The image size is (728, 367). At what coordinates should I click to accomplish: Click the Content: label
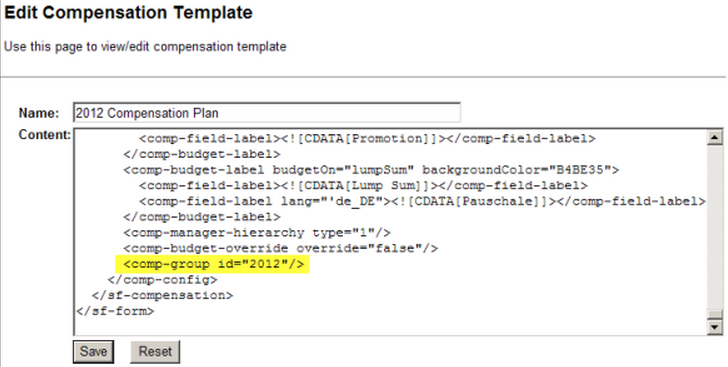click(45, 135)
